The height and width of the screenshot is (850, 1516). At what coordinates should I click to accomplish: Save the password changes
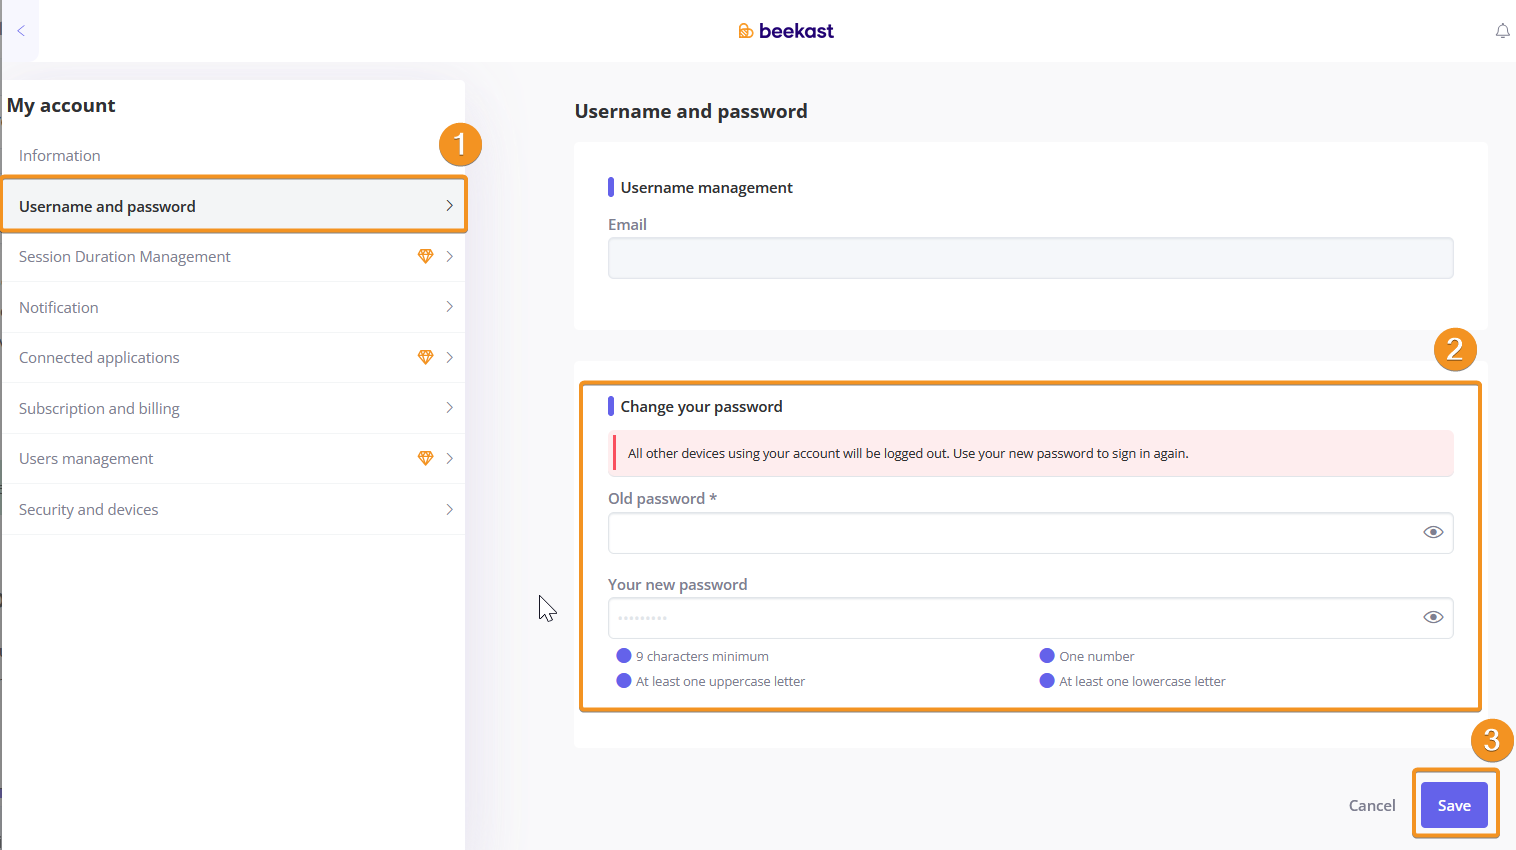(1453, 805)
